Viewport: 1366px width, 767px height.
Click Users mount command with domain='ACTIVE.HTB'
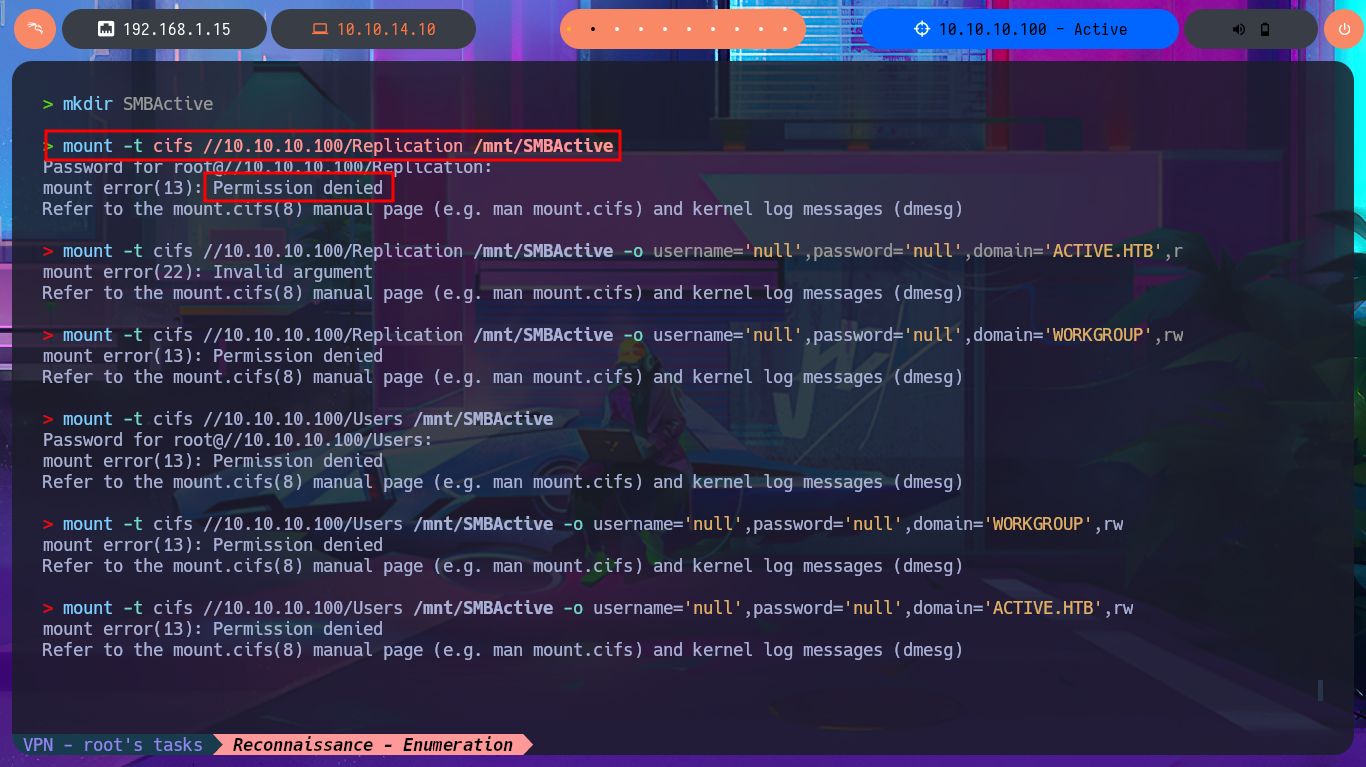[x=588, y=608]
